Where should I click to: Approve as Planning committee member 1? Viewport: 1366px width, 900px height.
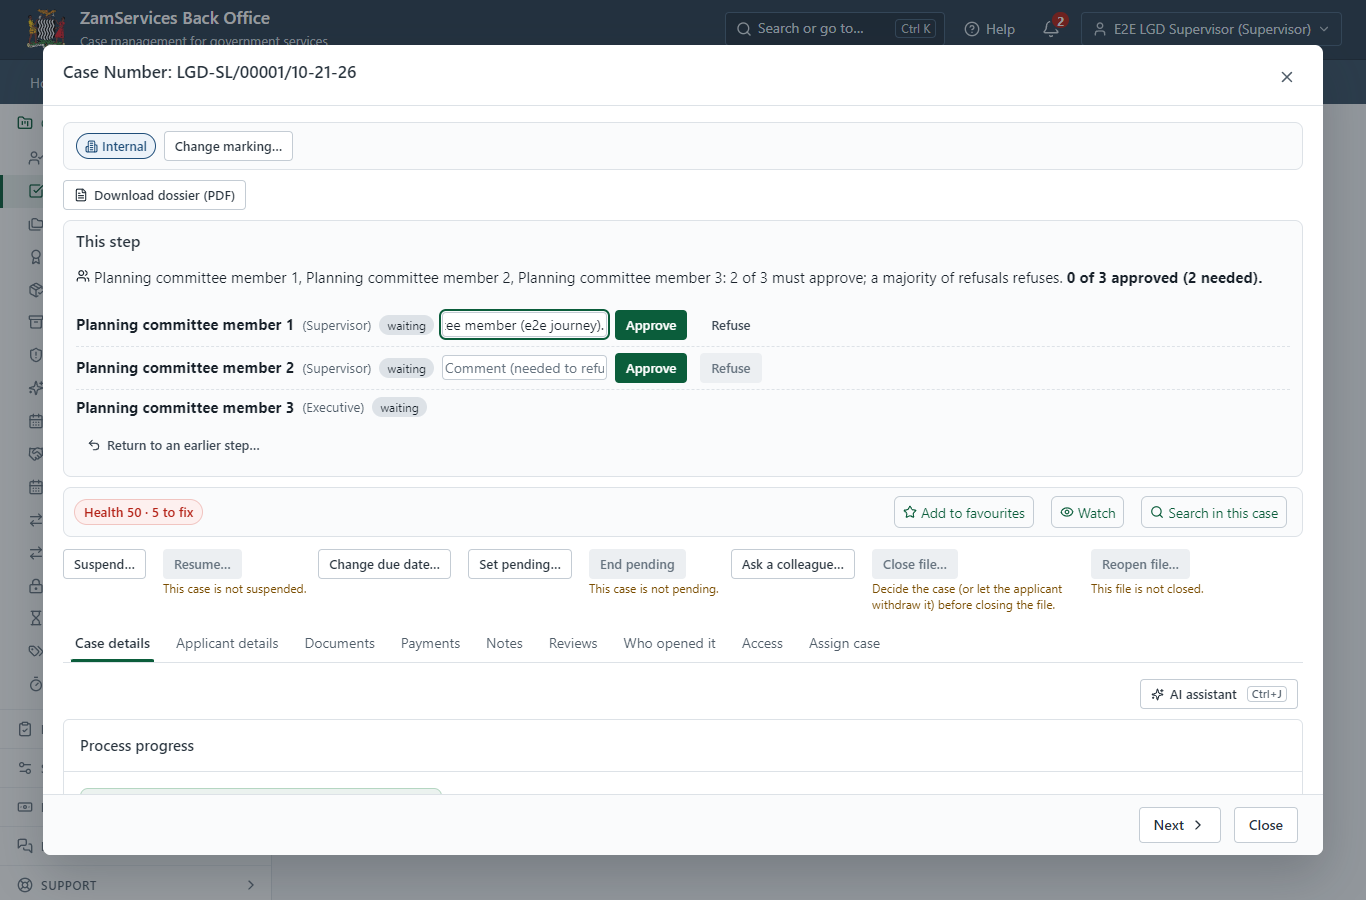(x=651, y=325)
